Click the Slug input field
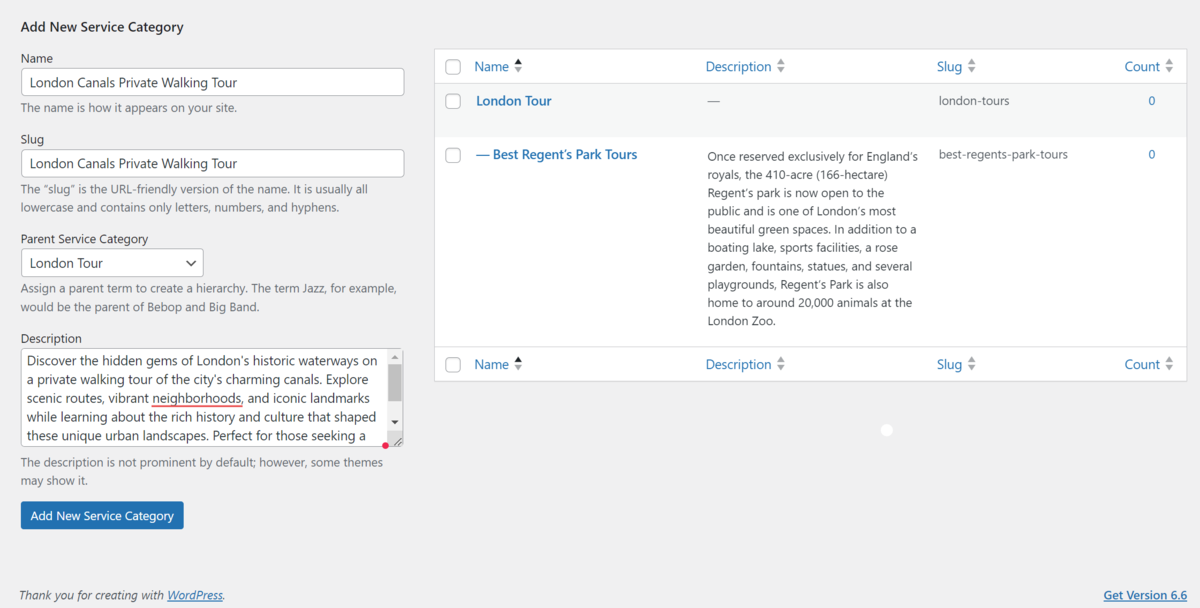Screen dimensions: 1200x608 click(212, 163)
